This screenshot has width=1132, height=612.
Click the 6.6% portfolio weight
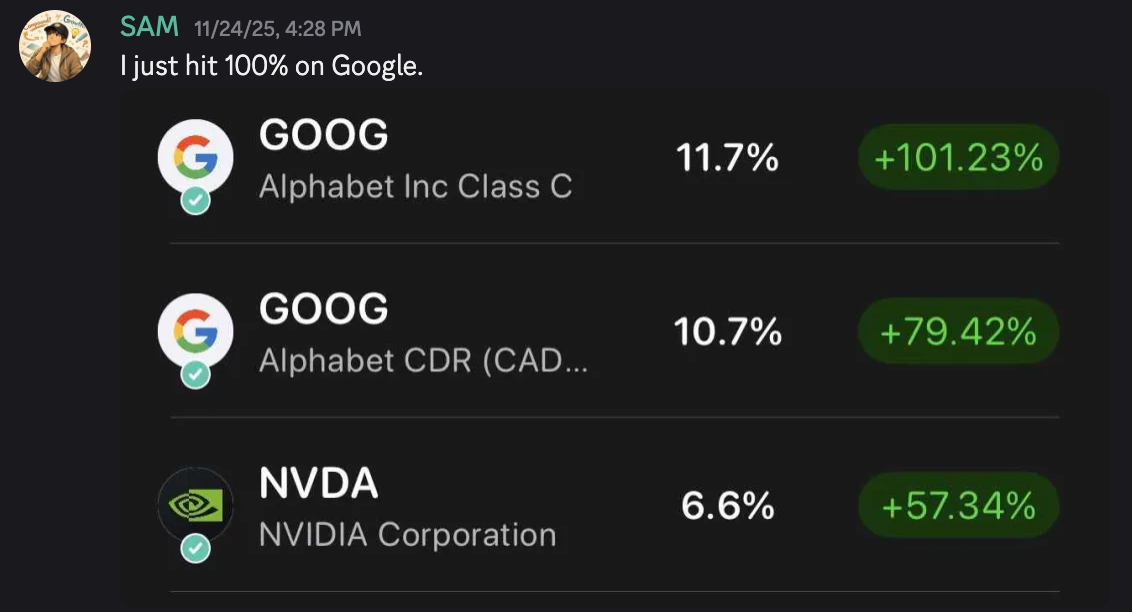coord(727,505)
